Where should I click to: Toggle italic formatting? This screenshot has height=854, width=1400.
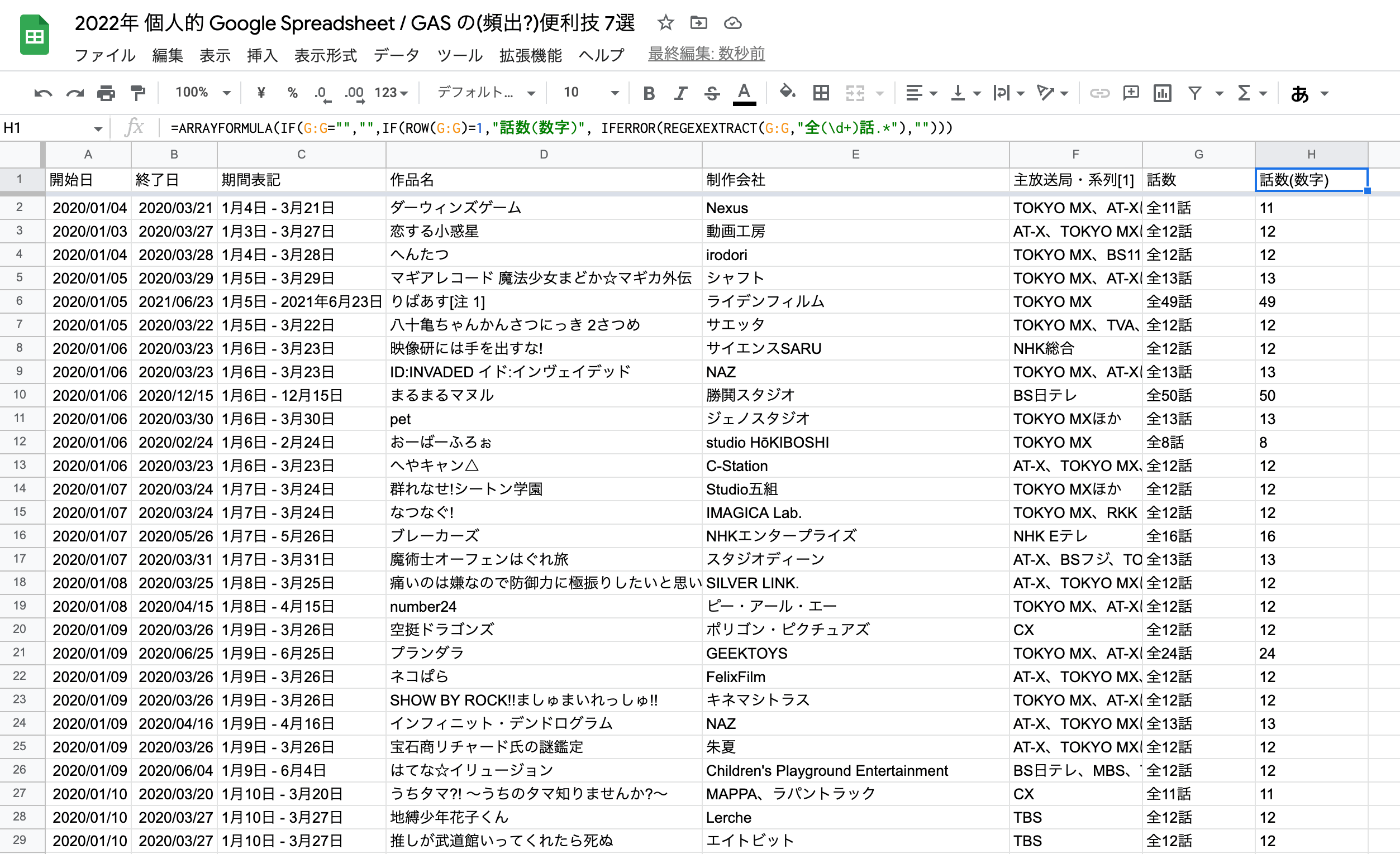click(681, 93)
